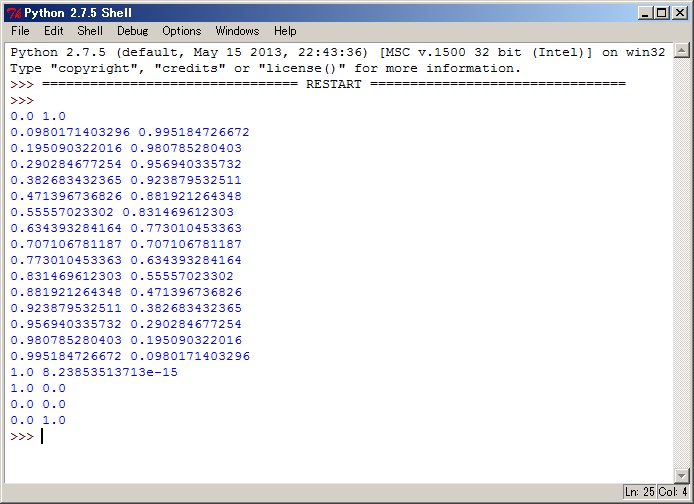Open the Debug menu

(x=132, y=31)
